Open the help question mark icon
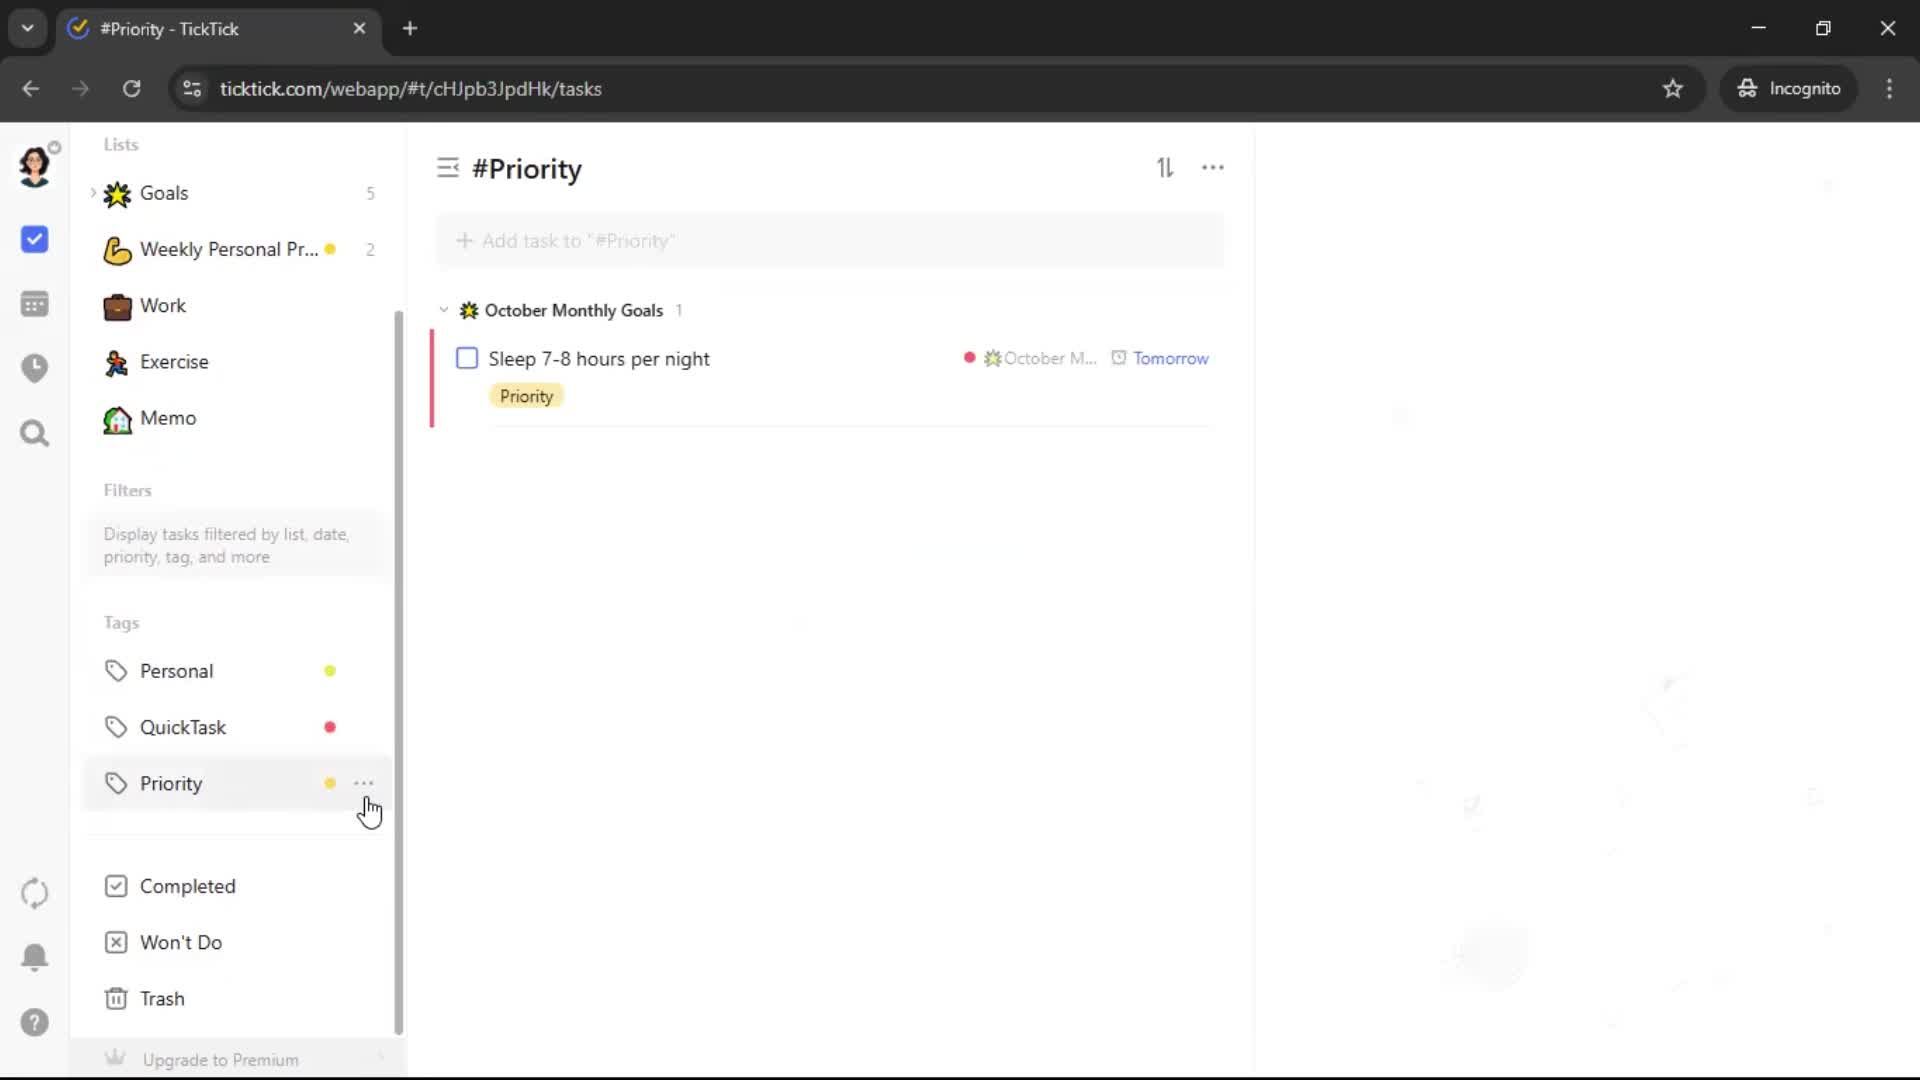Image resolution: width=1920 pixels, height=1080 pixels. [x=34, y=1022]
